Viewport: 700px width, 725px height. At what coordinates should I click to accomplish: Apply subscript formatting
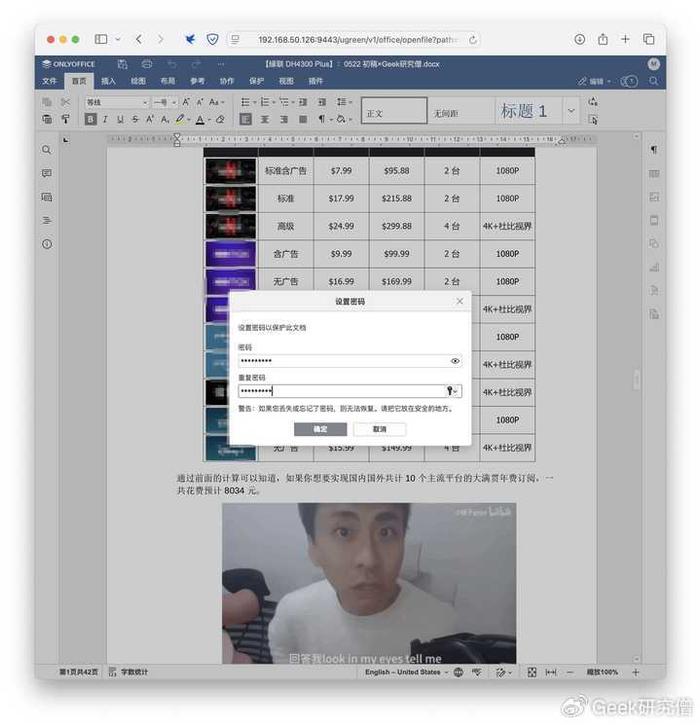(x=165, y=119)
